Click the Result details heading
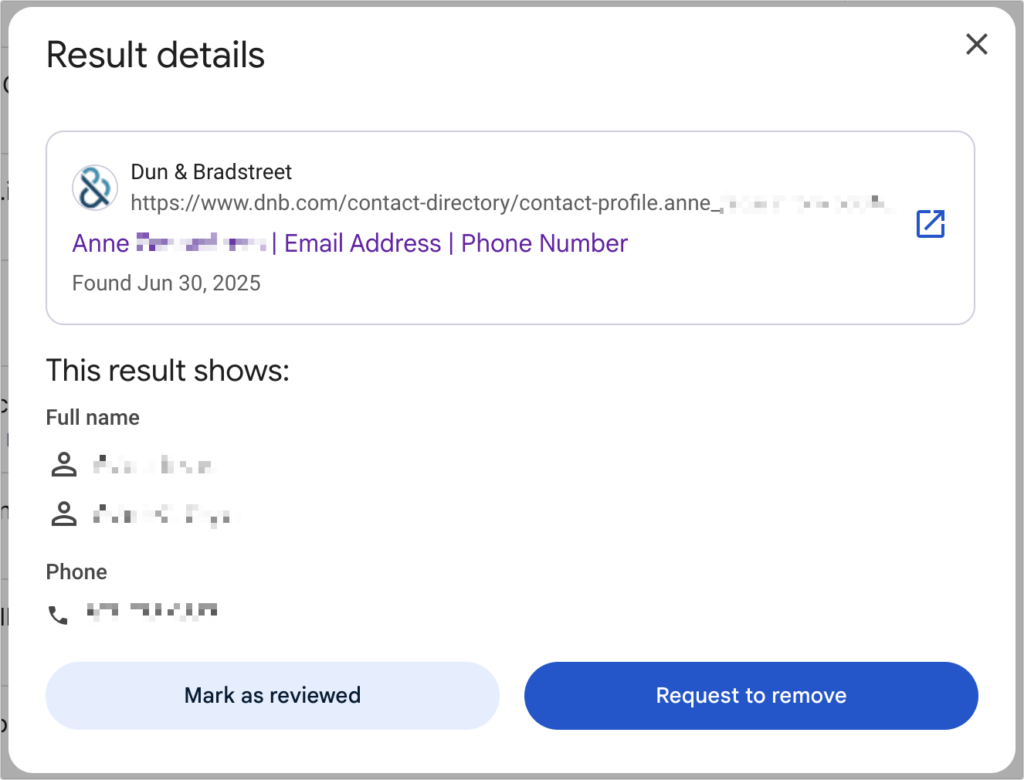 155,55
